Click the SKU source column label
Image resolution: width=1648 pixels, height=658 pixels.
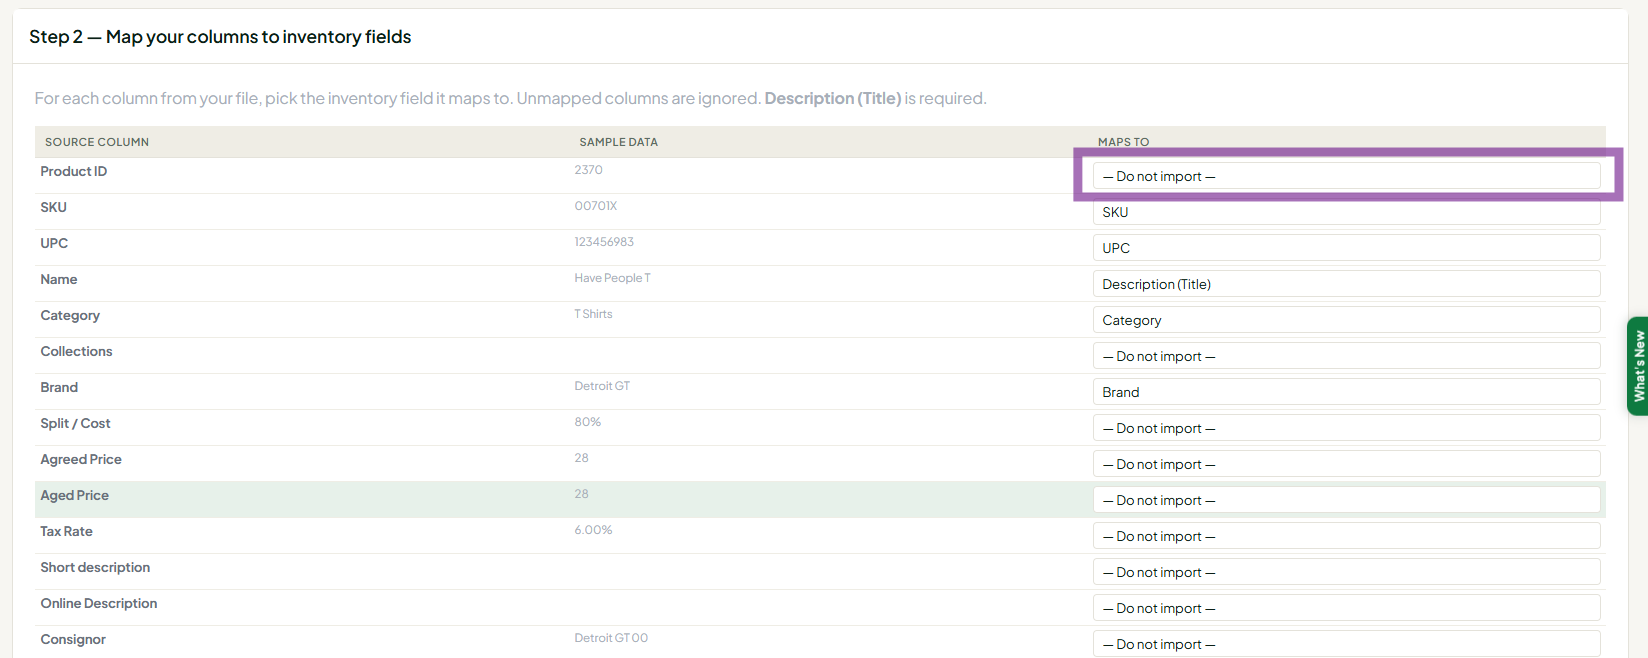54,207
